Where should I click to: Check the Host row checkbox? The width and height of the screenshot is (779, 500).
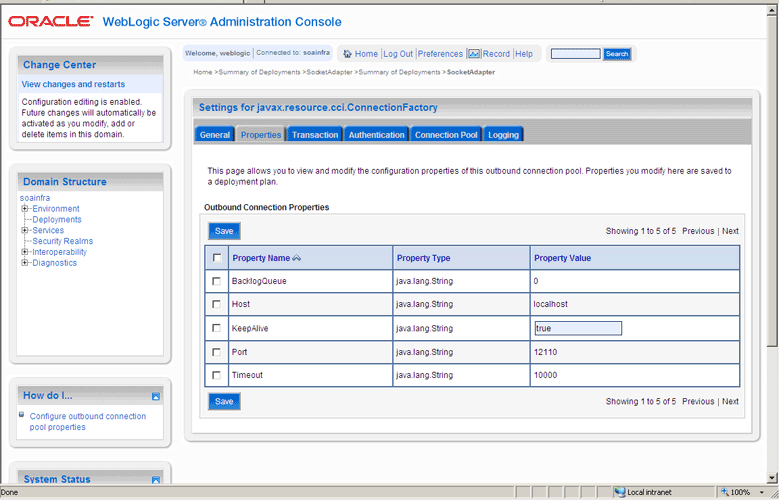216,304
